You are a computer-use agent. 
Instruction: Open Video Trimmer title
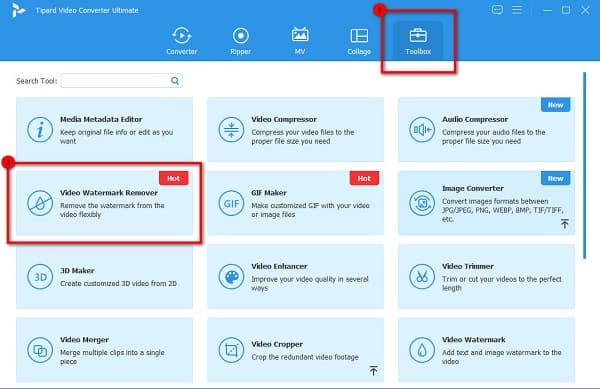pos(468,266)
